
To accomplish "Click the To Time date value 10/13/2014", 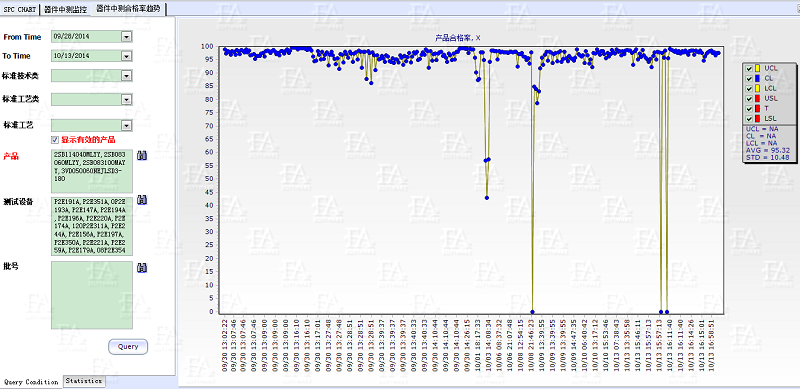I will [71, 56].
